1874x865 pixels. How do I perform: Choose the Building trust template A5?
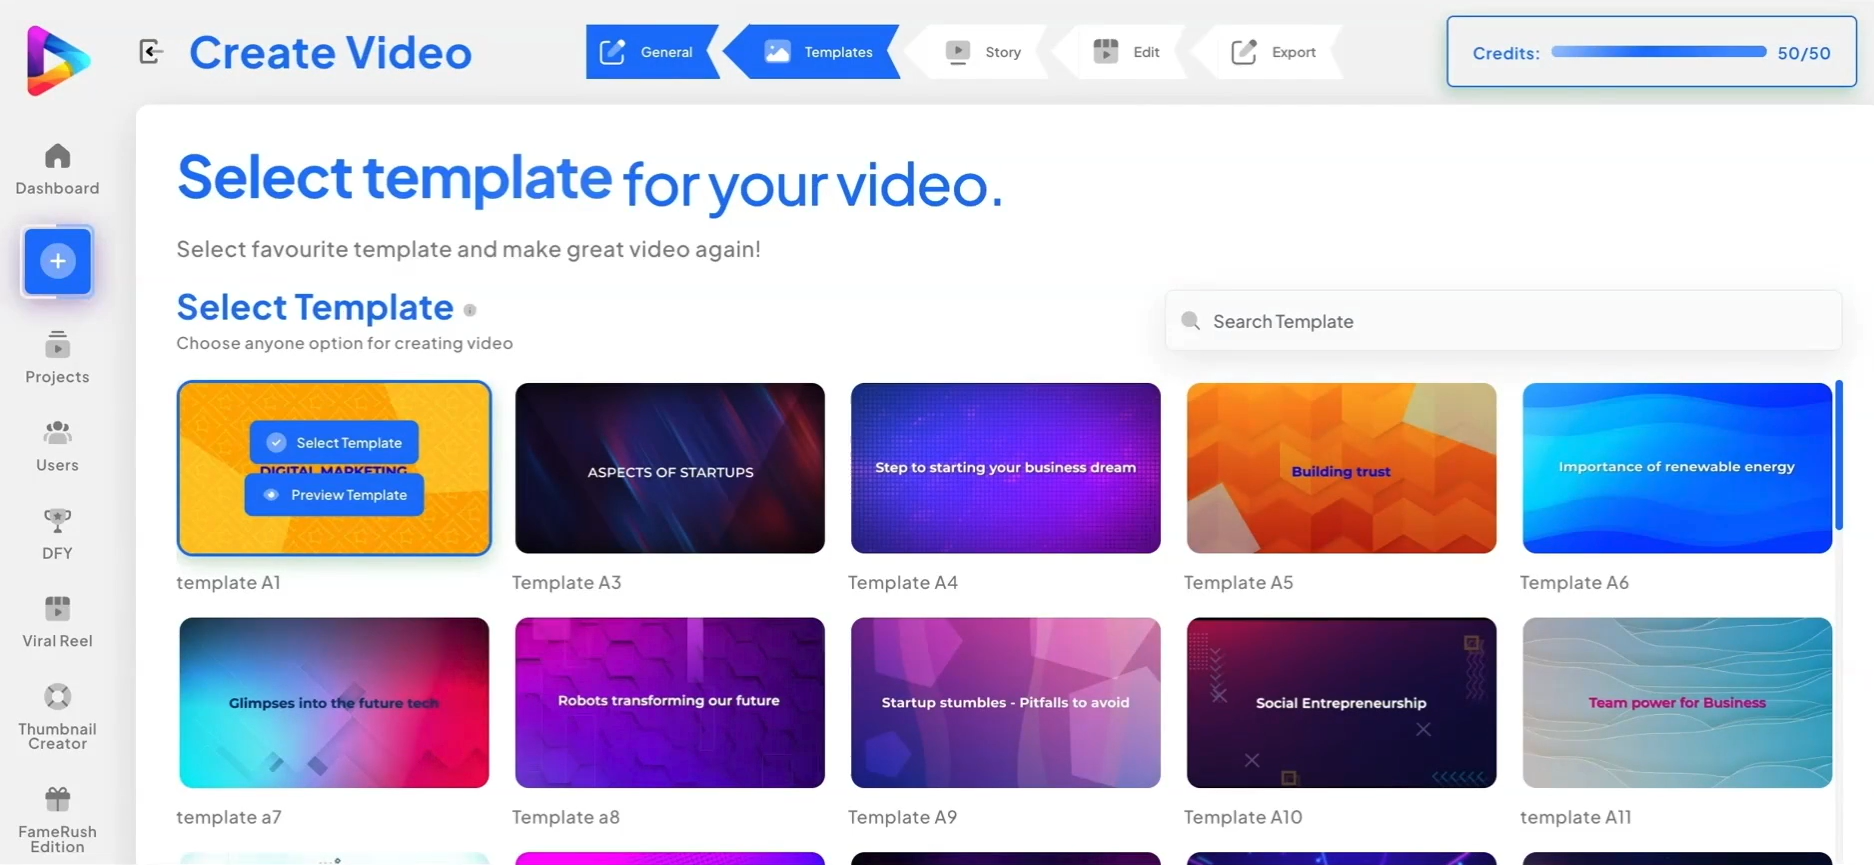click(1342, 468)
